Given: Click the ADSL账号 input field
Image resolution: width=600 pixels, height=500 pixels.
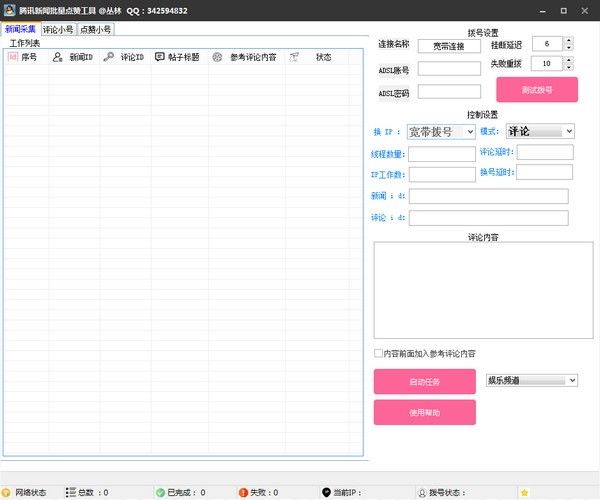Looking at the screenshot, I should [x=449, y=69].
